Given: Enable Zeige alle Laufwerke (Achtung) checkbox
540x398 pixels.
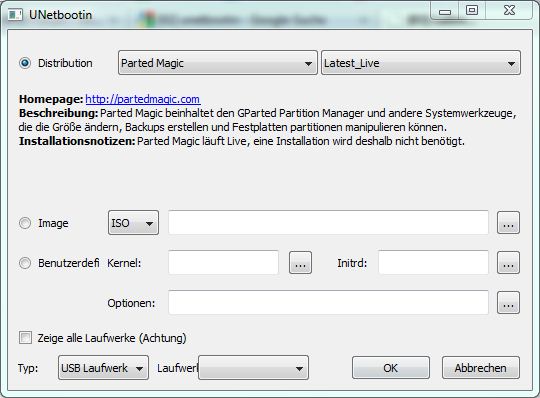Looking at the screenshot, I should (25, 338).
